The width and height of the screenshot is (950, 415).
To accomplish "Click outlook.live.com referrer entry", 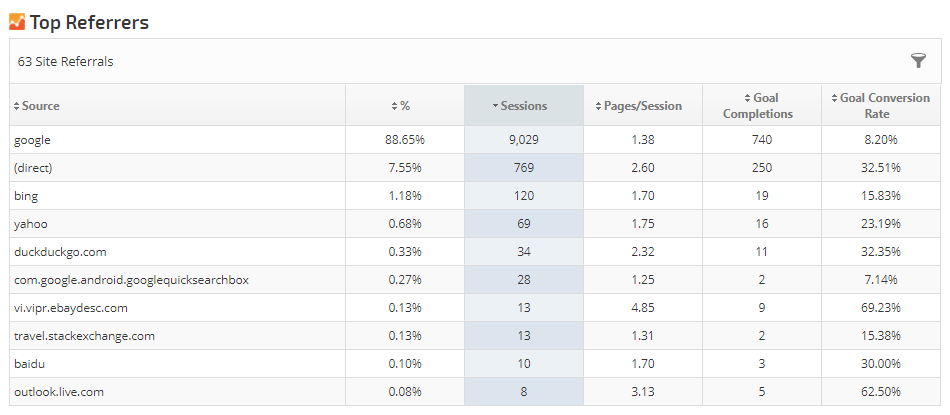I will coord(58,392).
